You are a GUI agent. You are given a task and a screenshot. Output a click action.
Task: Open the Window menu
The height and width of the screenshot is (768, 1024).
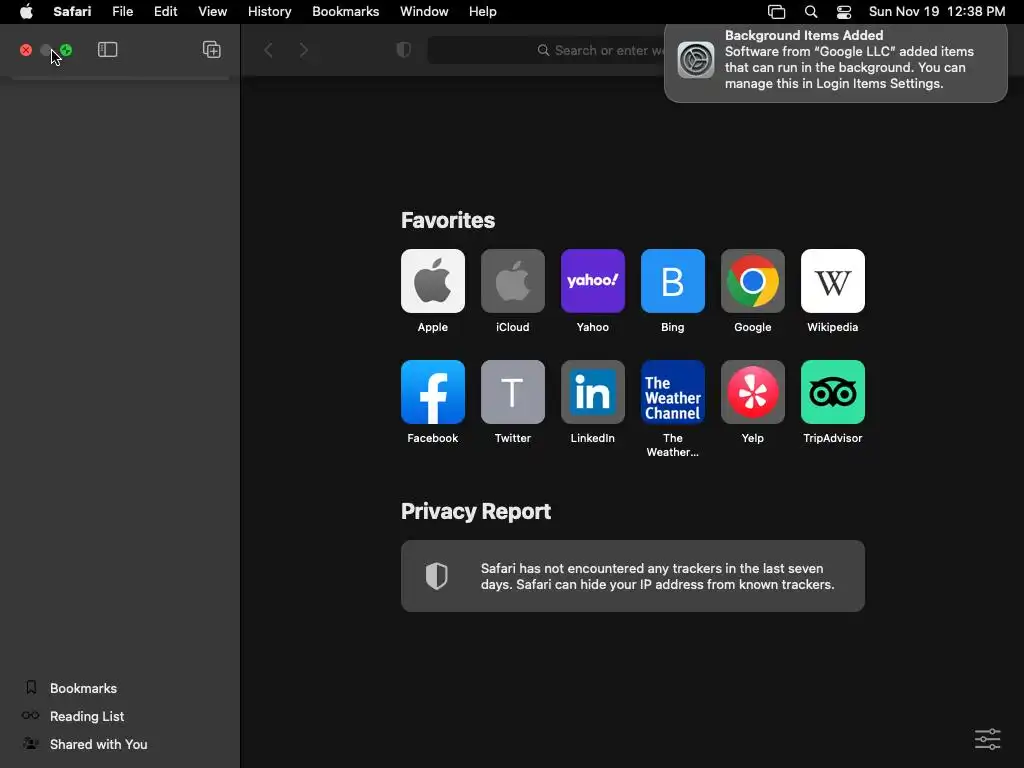pos(424,12)
